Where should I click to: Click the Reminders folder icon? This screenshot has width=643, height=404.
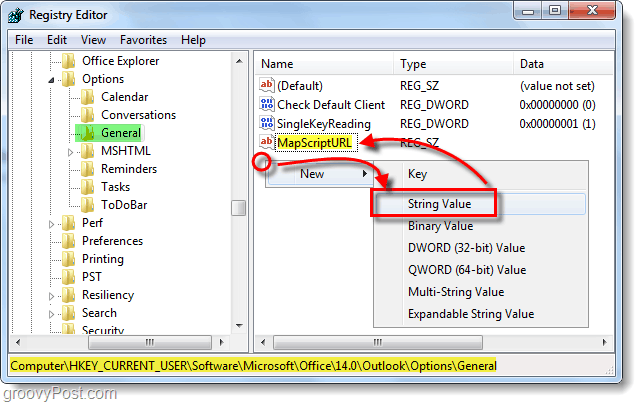click(x=87, y=169)
